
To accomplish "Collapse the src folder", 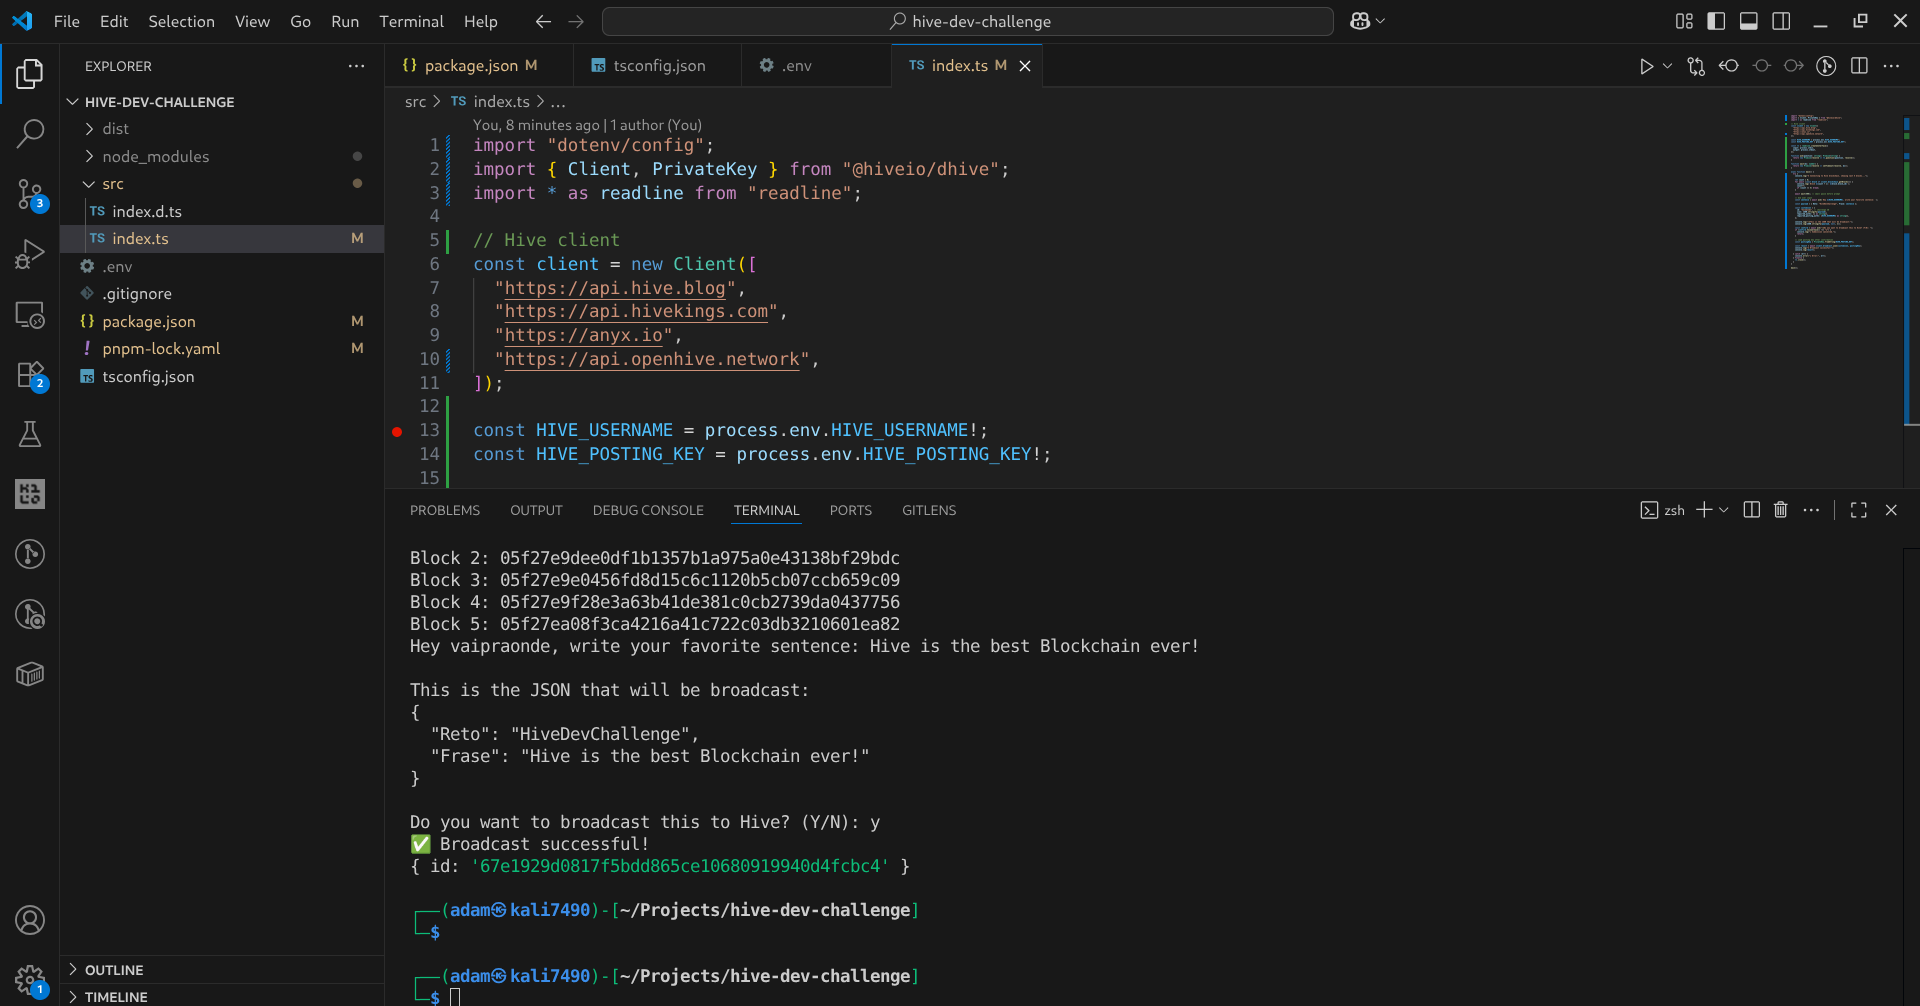I will (112, 184).
